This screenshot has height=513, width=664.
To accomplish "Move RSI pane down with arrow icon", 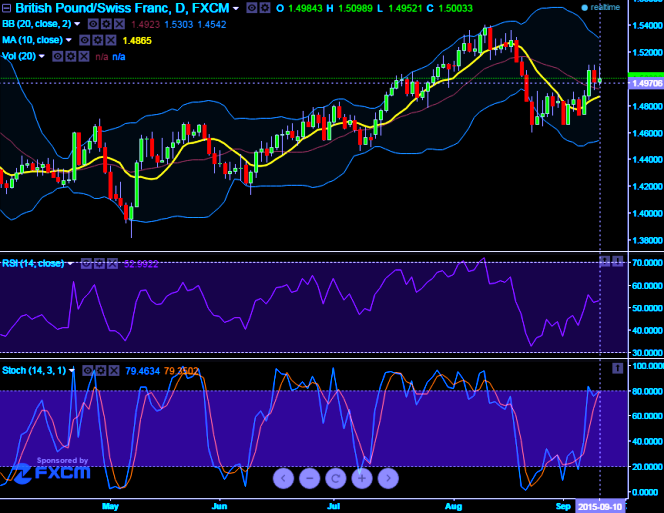I will point(617,261).
